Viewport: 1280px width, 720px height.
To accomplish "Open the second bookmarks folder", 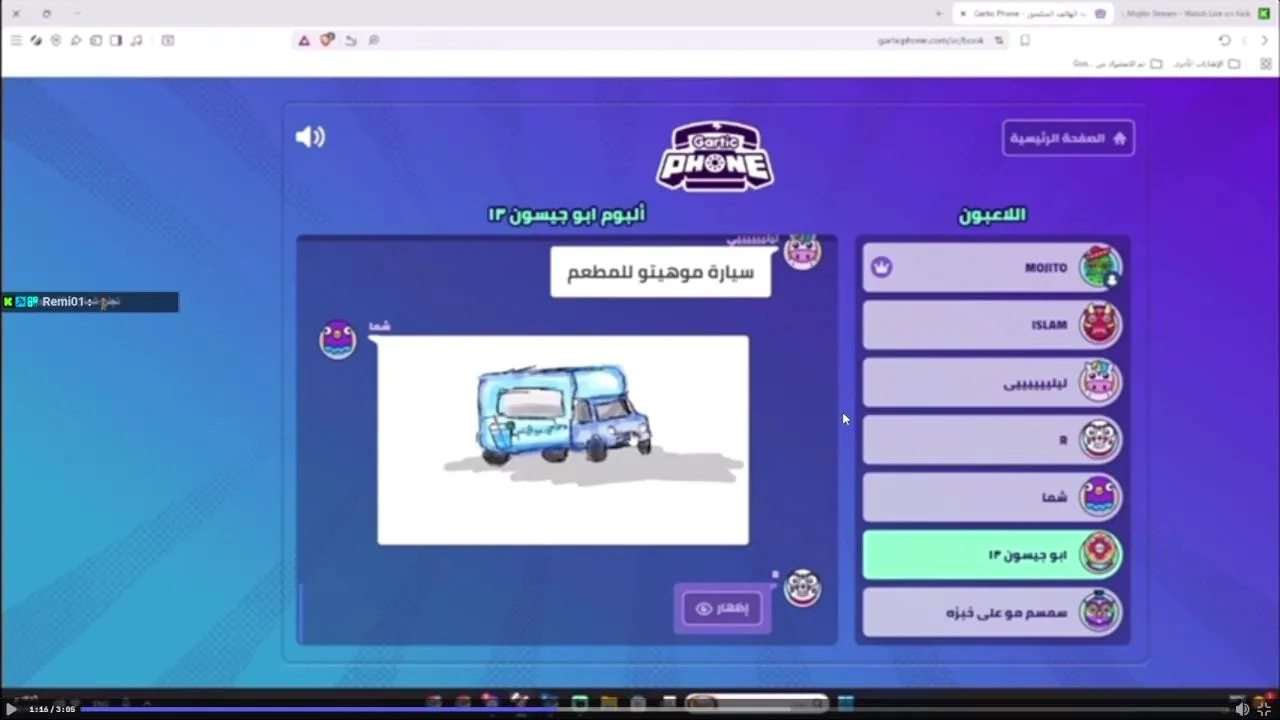I will (x=1118, y=63).
